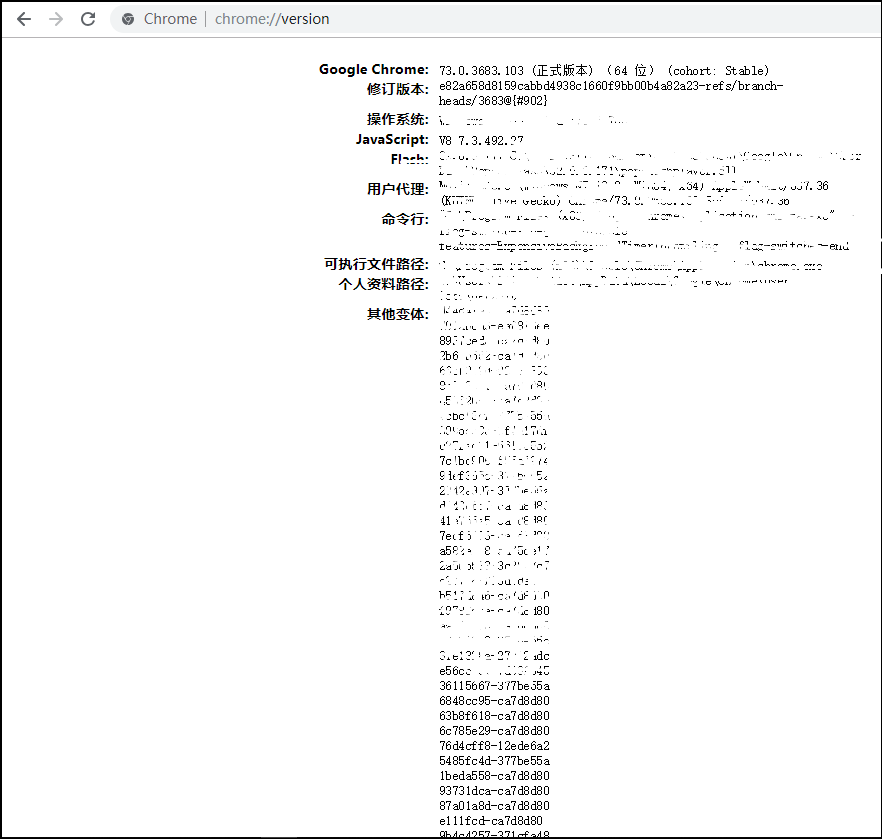Click the '命令行:' label
The image size is (882, 839).
(x=405, y=219)
